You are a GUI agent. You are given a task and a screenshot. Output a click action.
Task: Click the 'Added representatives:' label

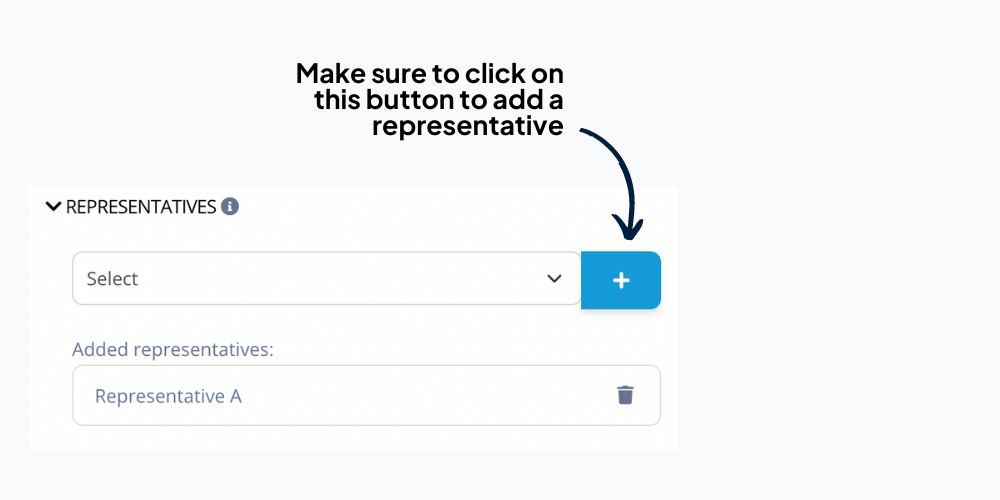pos(172,349)
